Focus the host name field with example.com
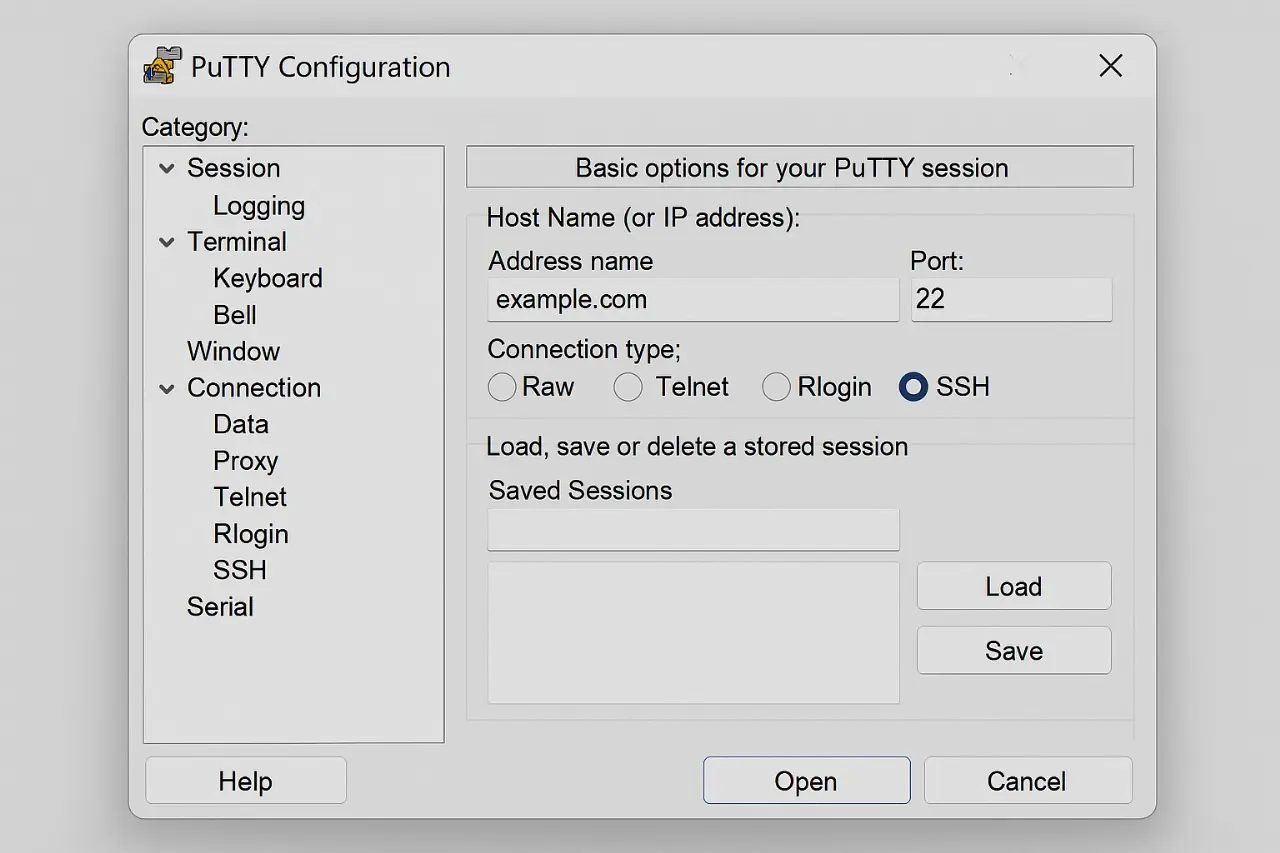Screen dimensions: 1280x853 point(693,300)
